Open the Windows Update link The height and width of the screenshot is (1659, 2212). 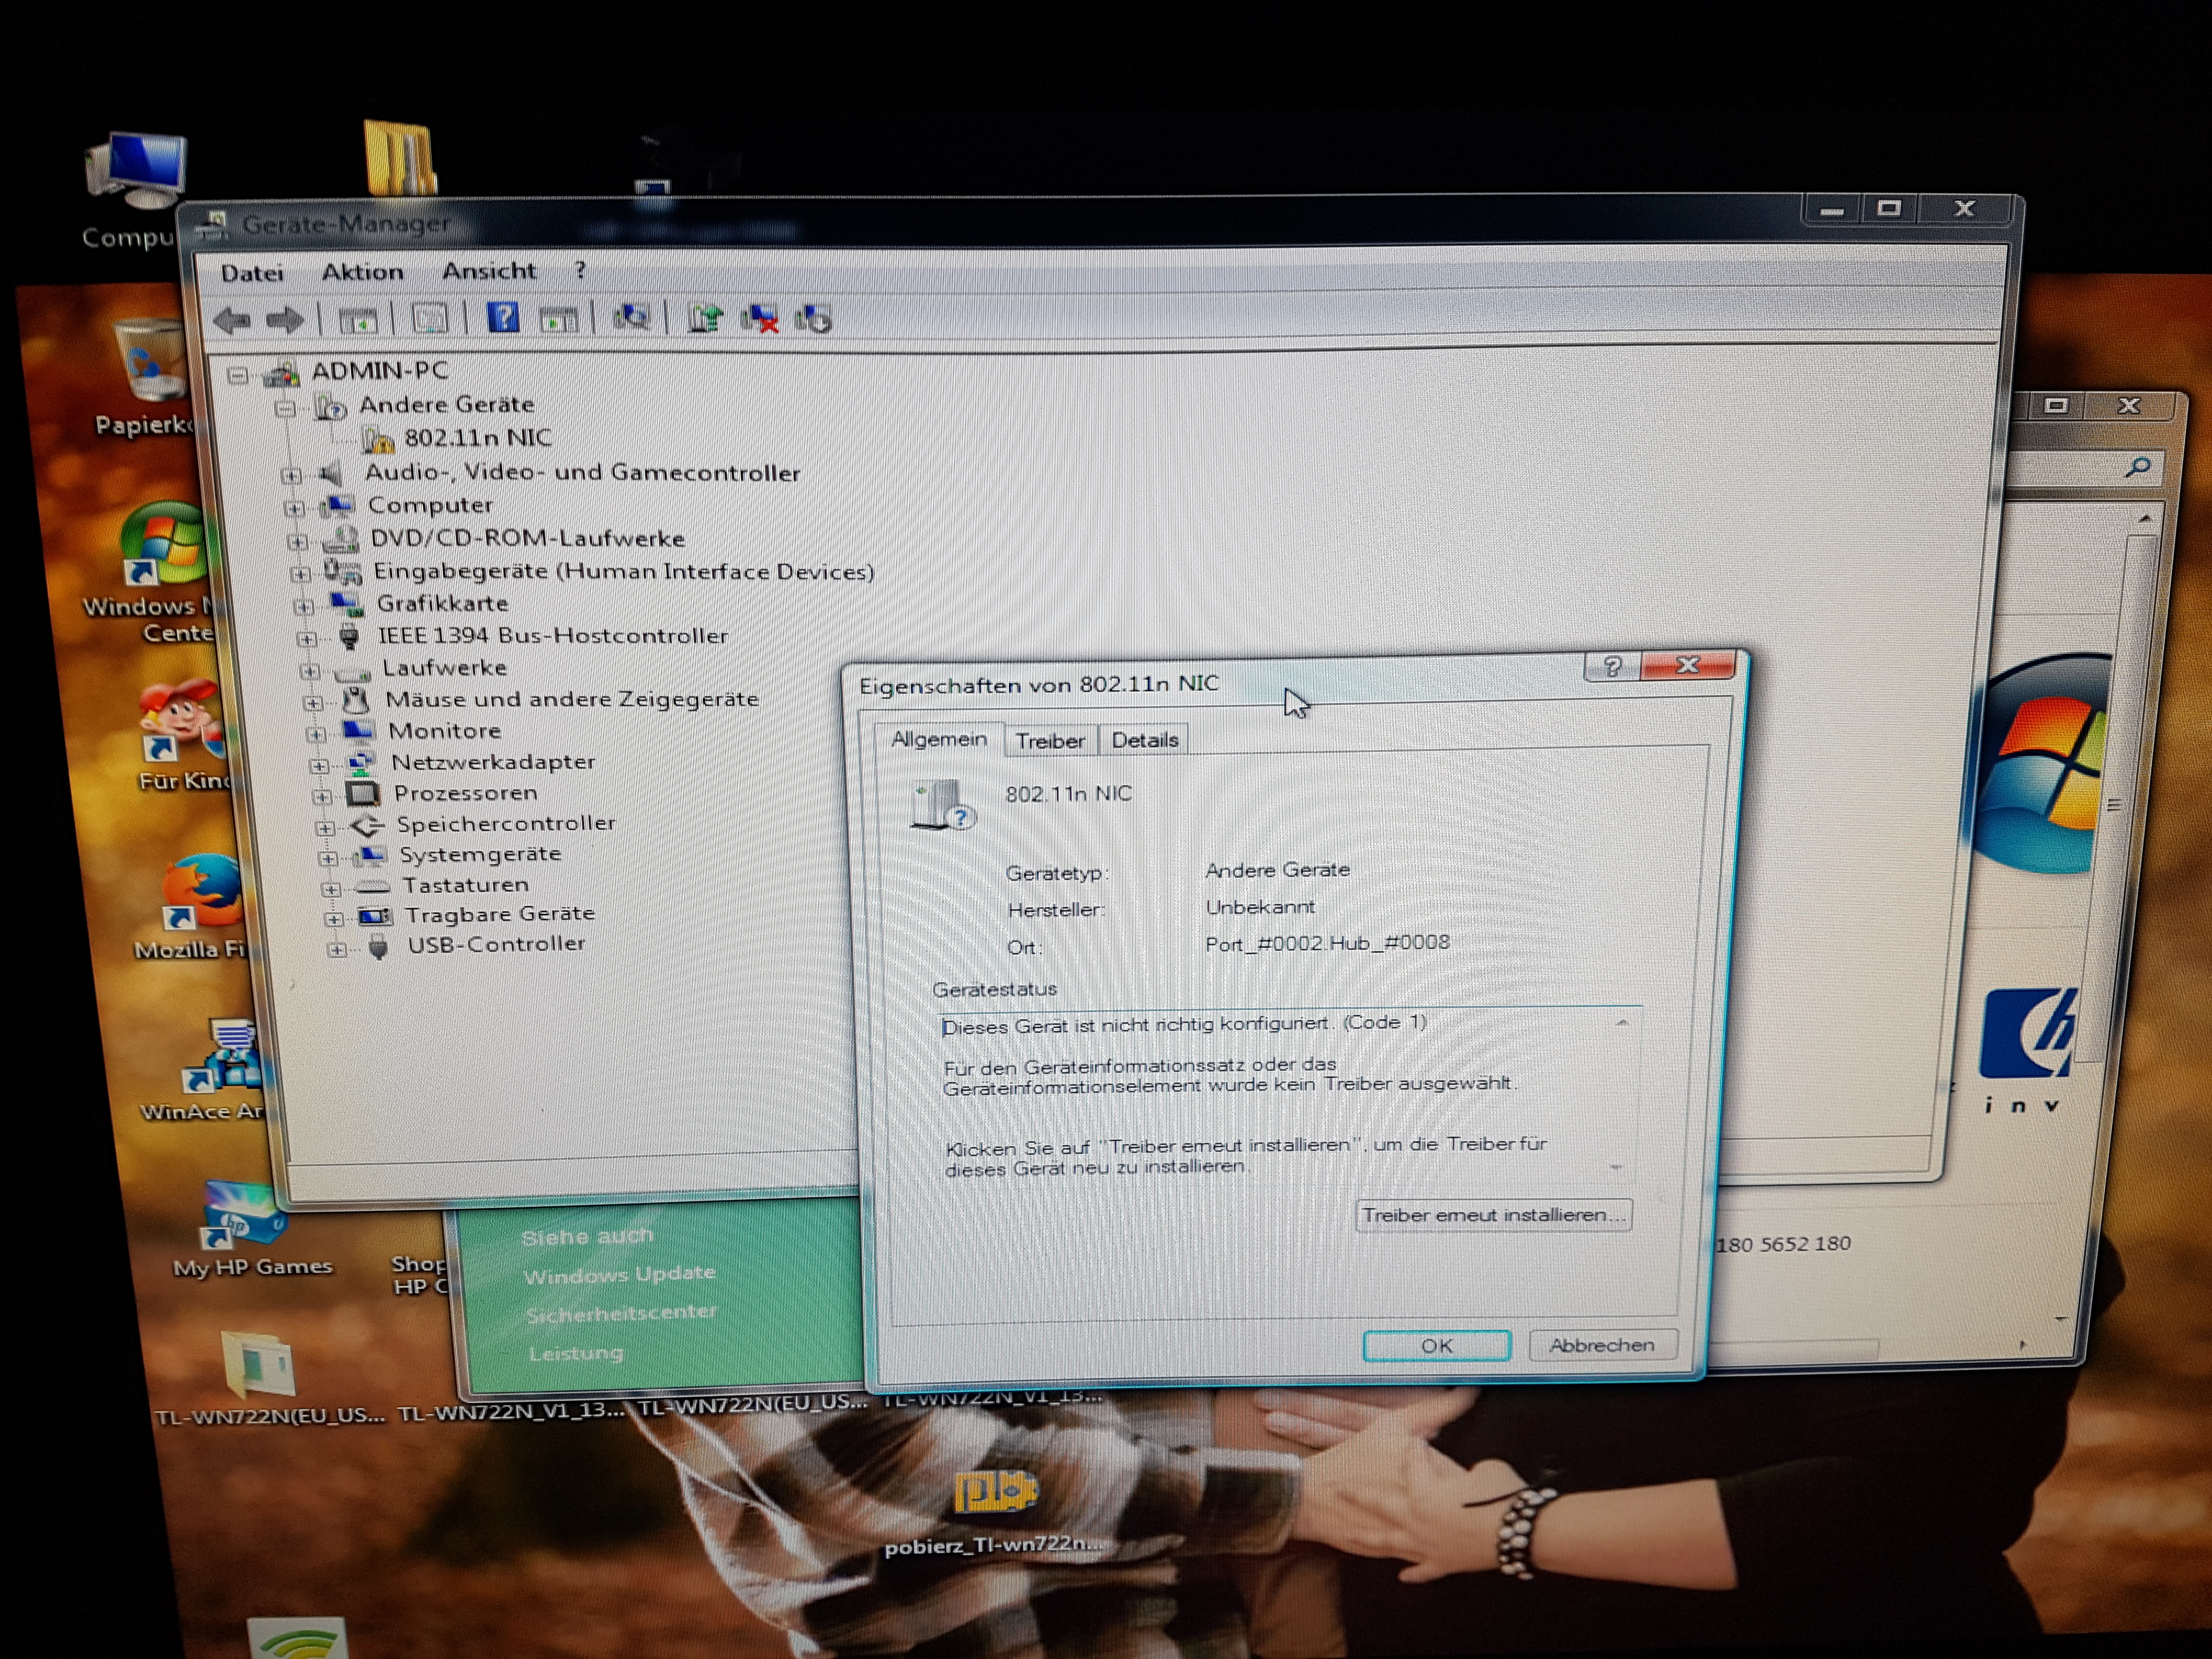pos(619,1275)
